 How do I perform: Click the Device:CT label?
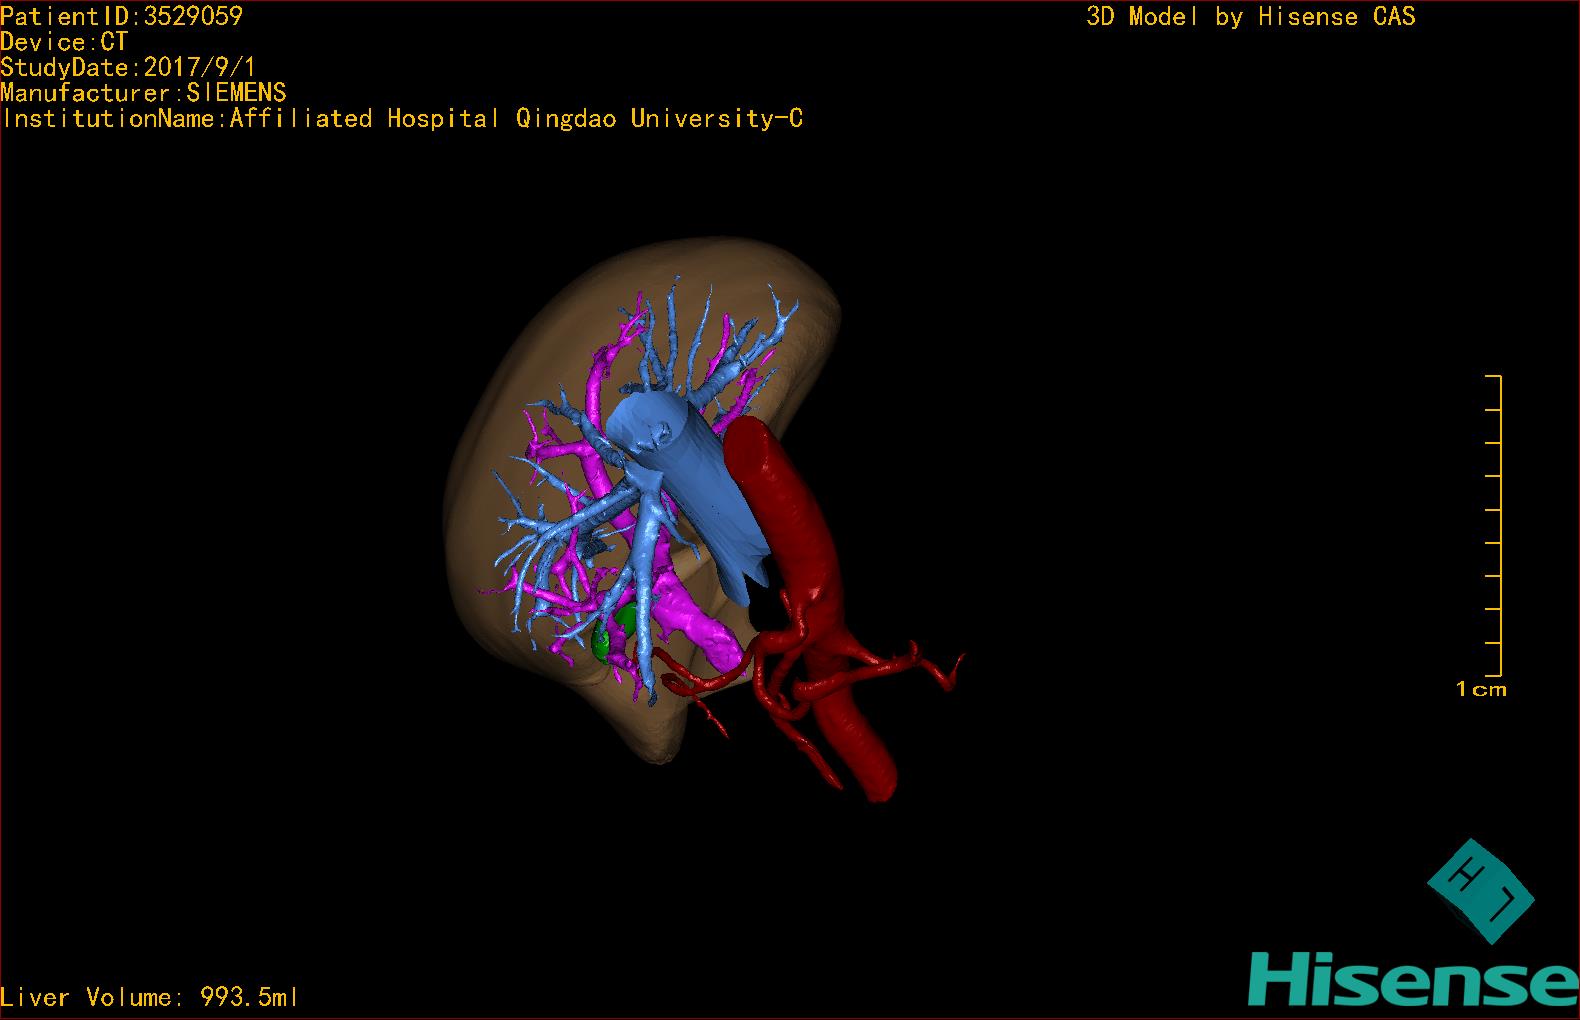pos(64,42)
